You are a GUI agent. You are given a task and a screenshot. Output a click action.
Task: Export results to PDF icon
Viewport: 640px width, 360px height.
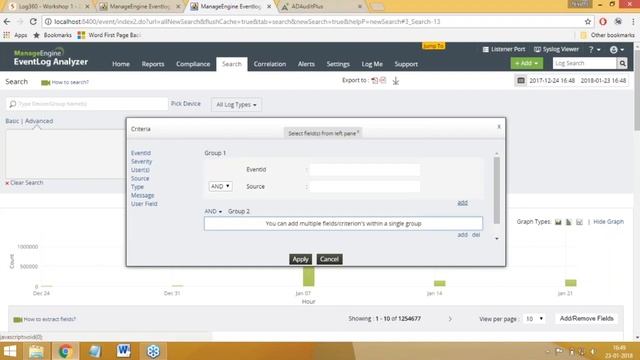(x=374, y=80)
